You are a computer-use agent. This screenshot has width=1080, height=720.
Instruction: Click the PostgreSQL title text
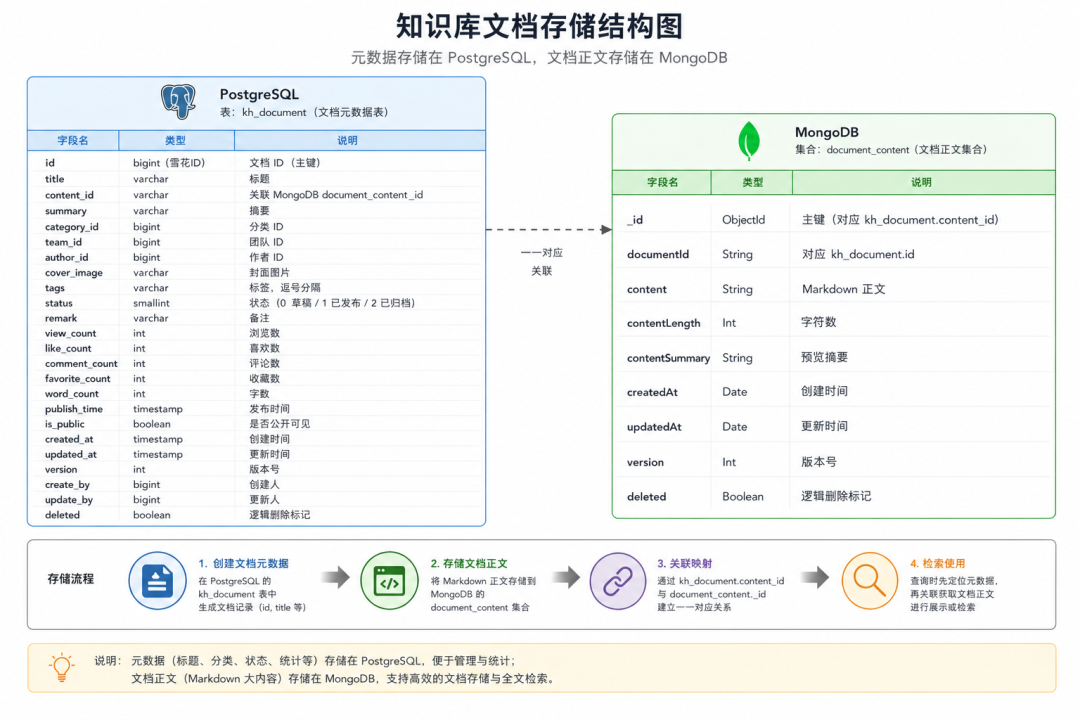coord(259,94)
